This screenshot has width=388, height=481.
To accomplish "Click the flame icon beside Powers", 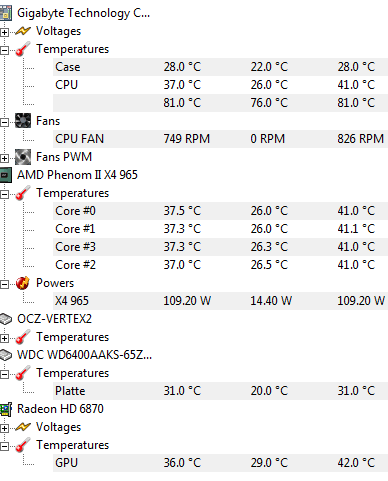I will (23, 283).
